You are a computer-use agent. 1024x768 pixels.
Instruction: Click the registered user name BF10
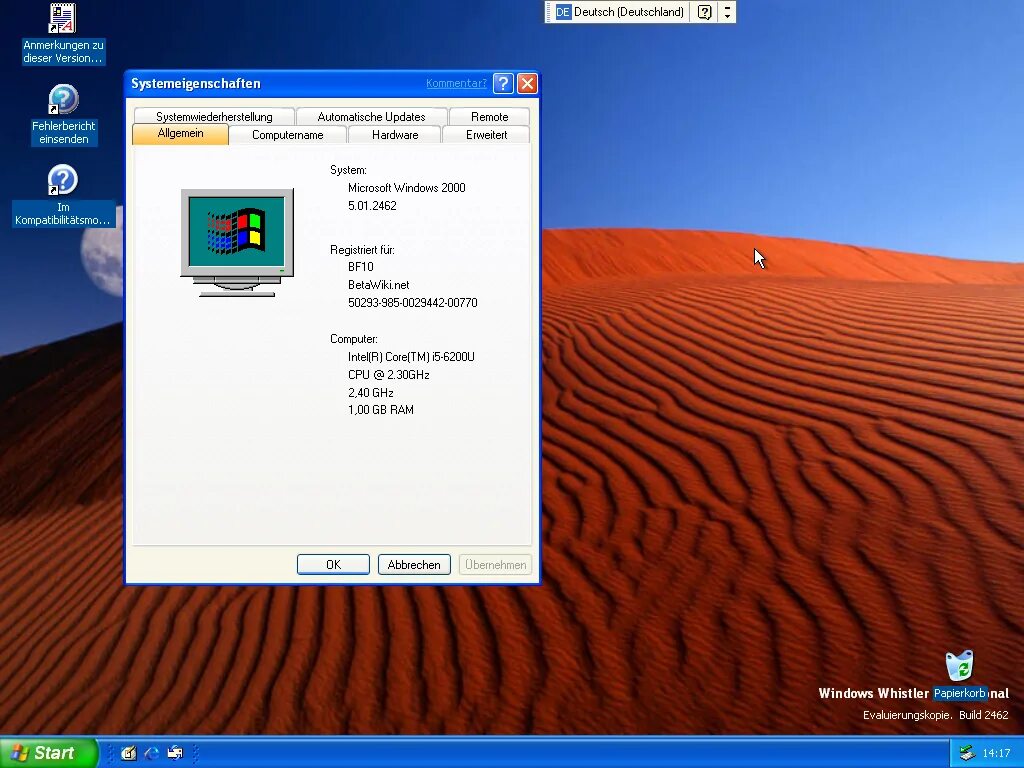point(360,266)
